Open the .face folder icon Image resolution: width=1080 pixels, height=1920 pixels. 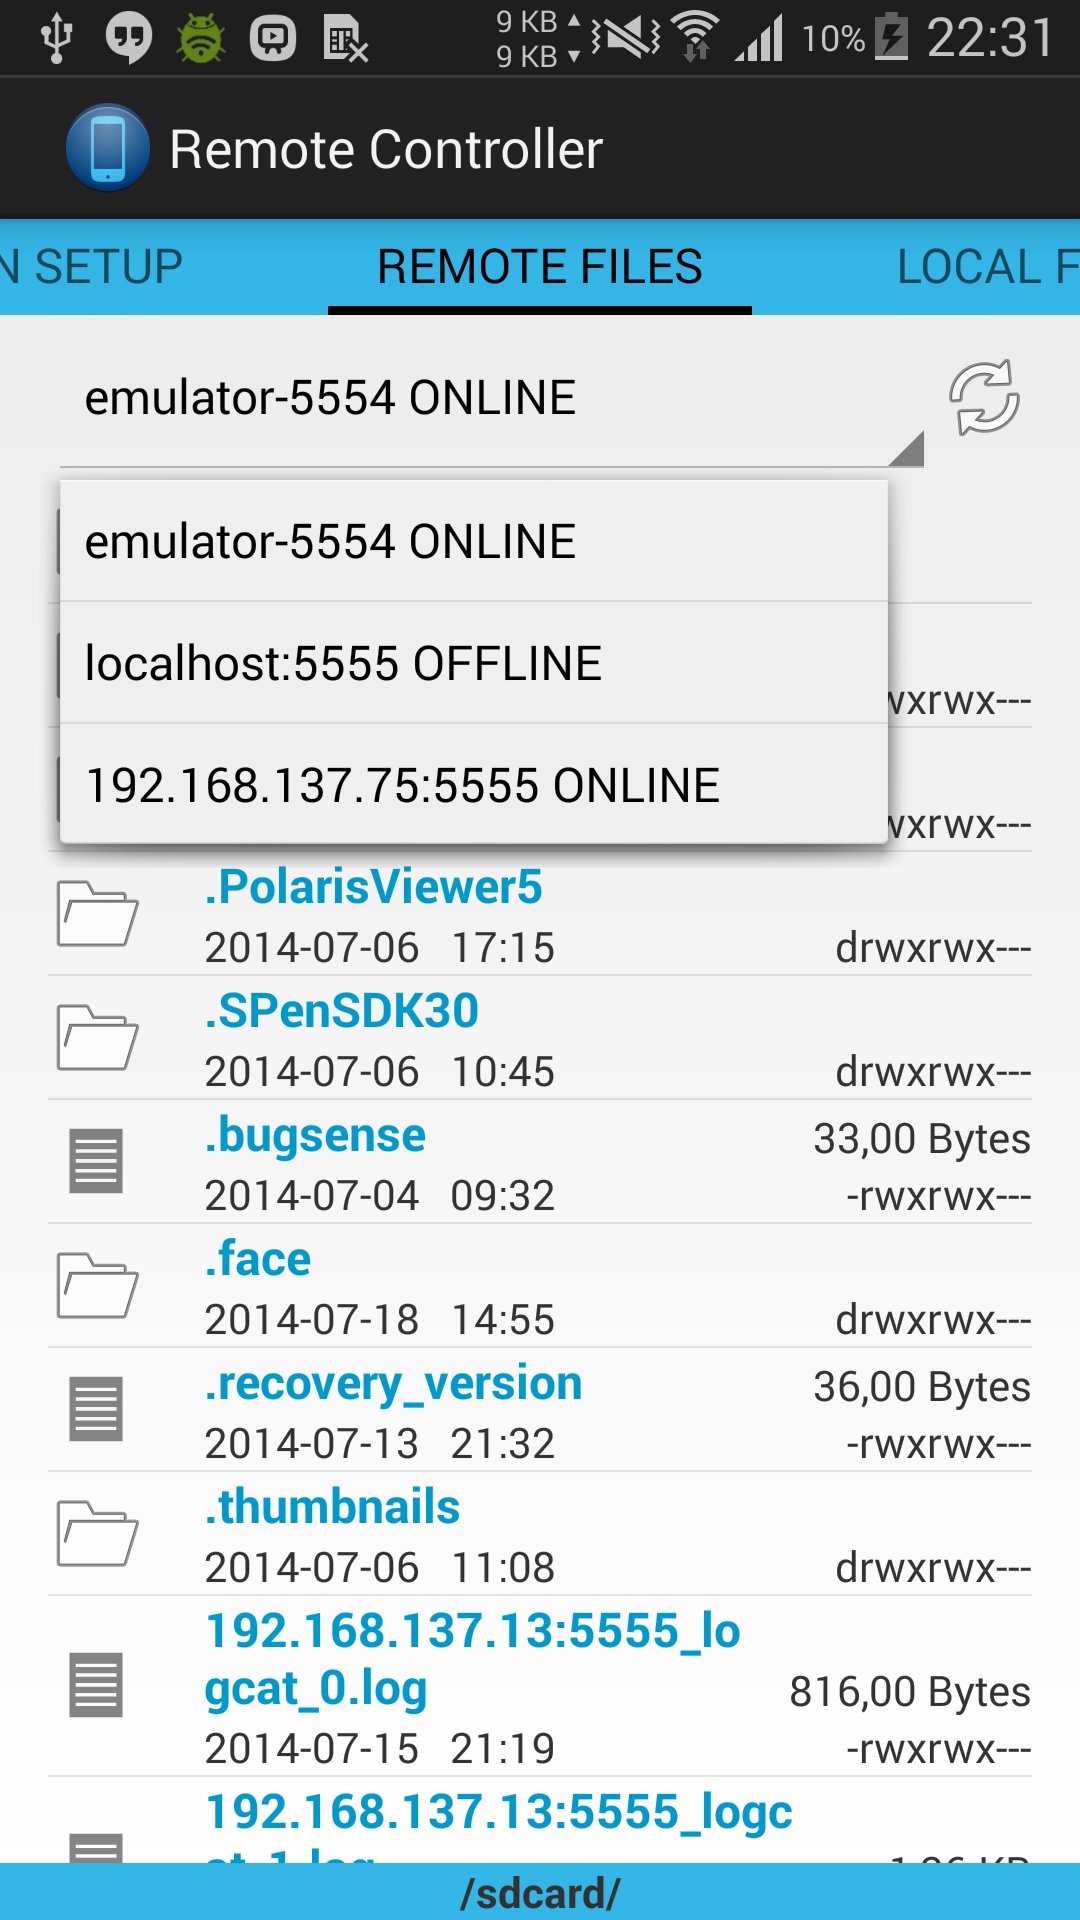click(97, 1286)
